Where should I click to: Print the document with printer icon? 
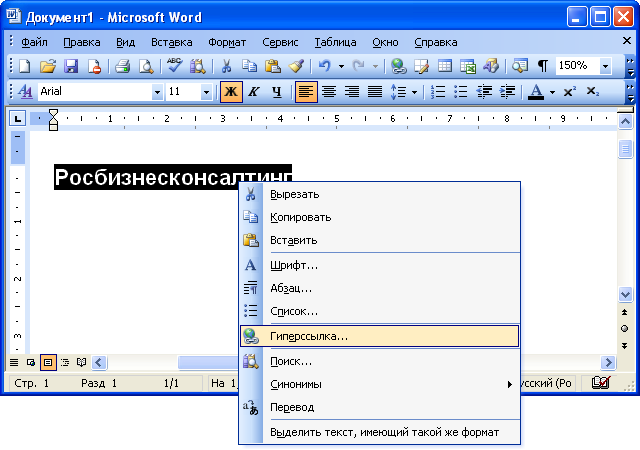(x=122, y=66)
